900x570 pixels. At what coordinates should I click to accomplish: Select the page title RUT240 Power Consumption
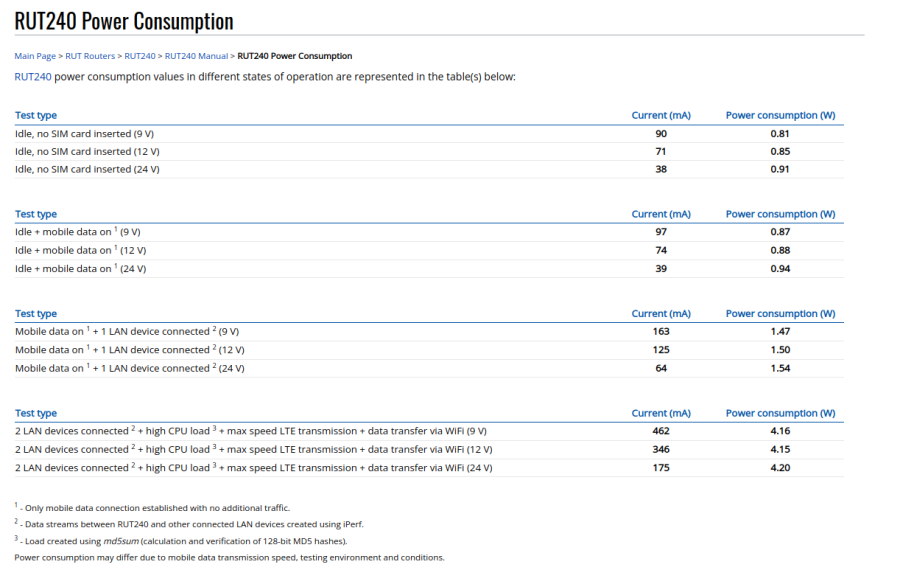coord(124,21)
